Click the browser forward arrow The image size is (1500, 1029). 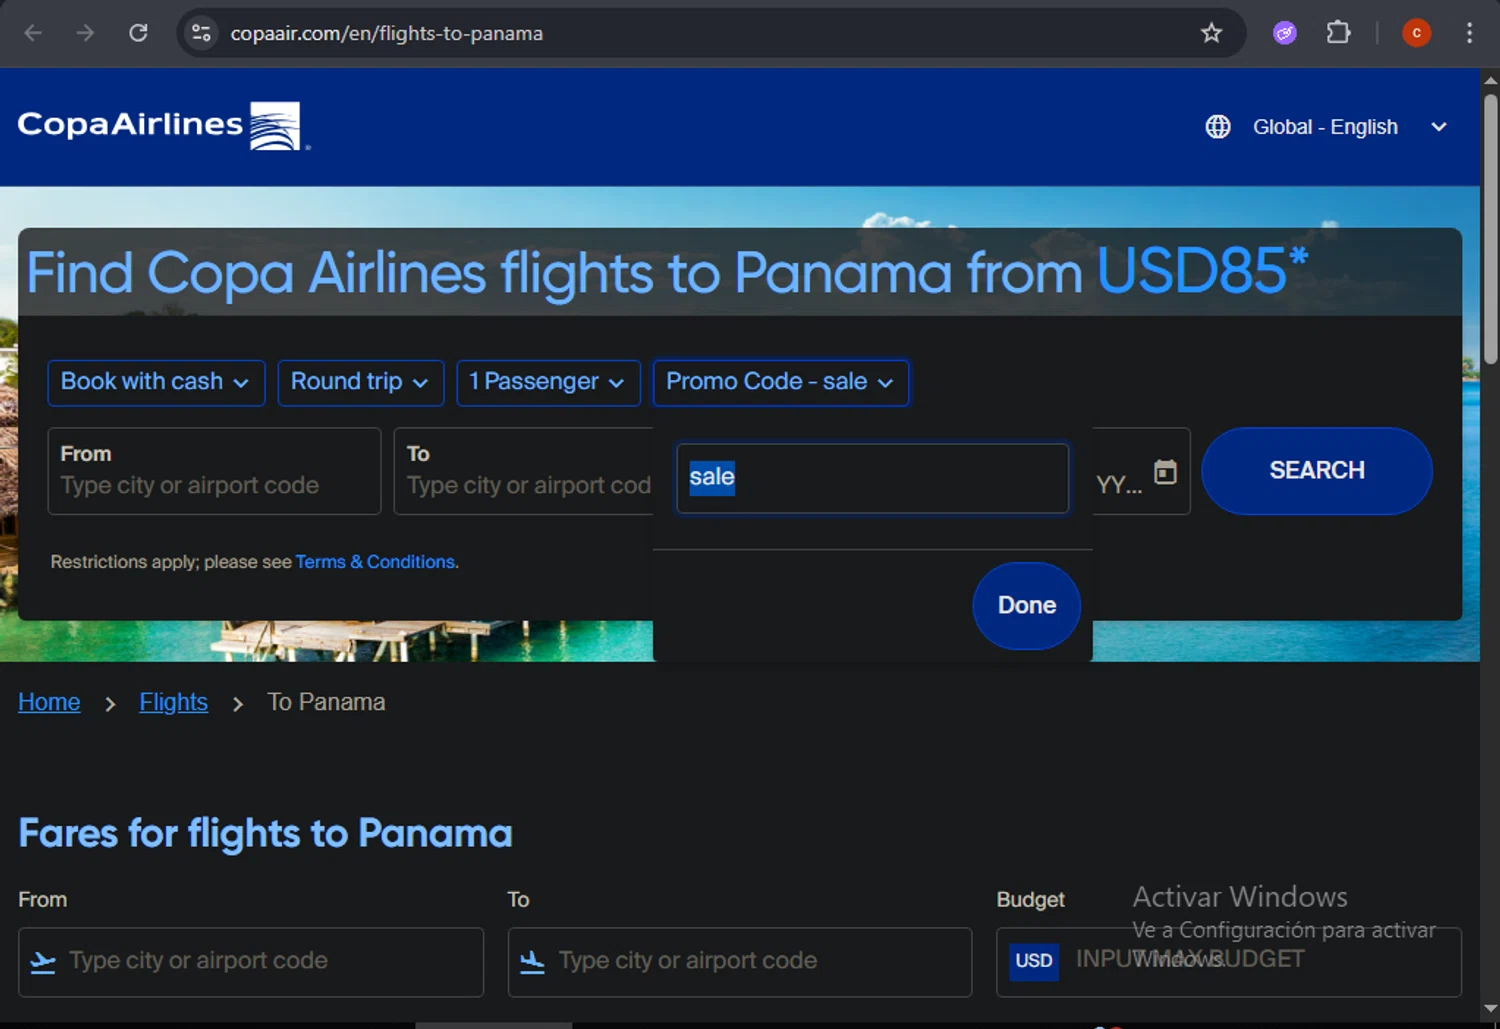click(x=86, y=33)
